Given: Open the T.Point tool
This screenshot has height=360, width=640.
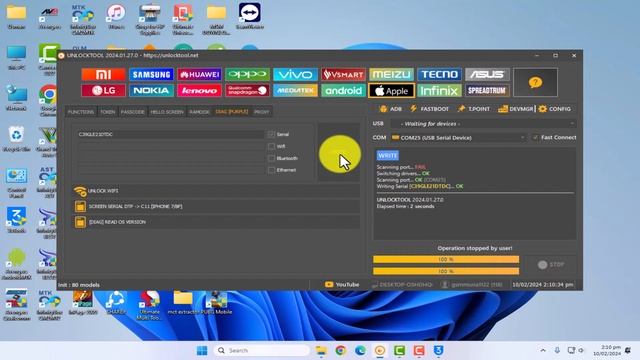Looking at the screenshot, I should (x=473, y=109).
